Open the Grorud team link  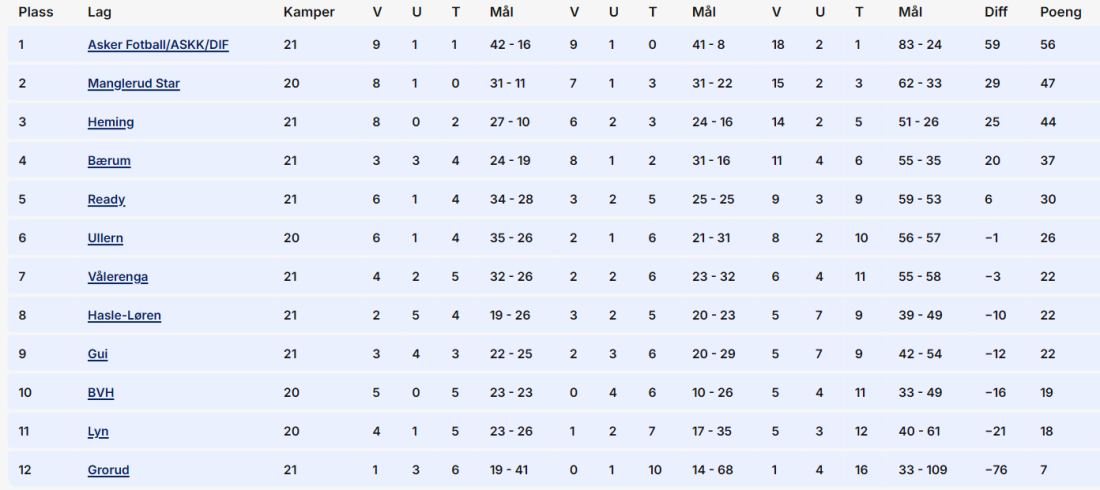point(108,470)
